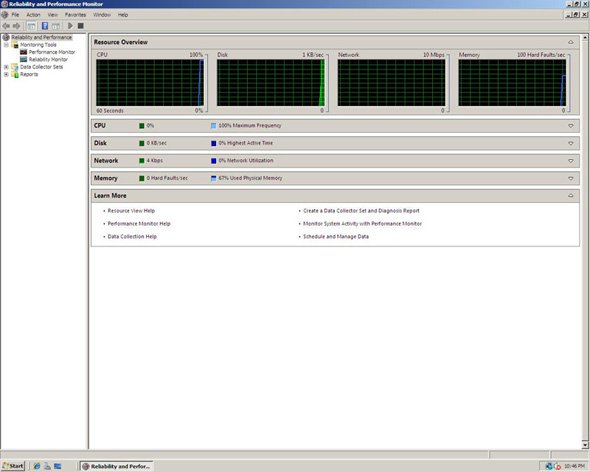Click the Back arrow toolbar icon
Screen dimensions: 590x472
pyautogui.click(x=6, y=26)
